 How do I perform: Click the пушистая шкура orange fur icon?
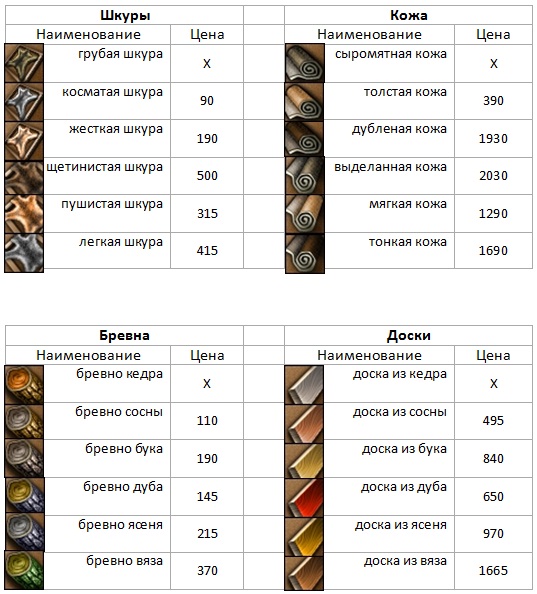point(24,214)
